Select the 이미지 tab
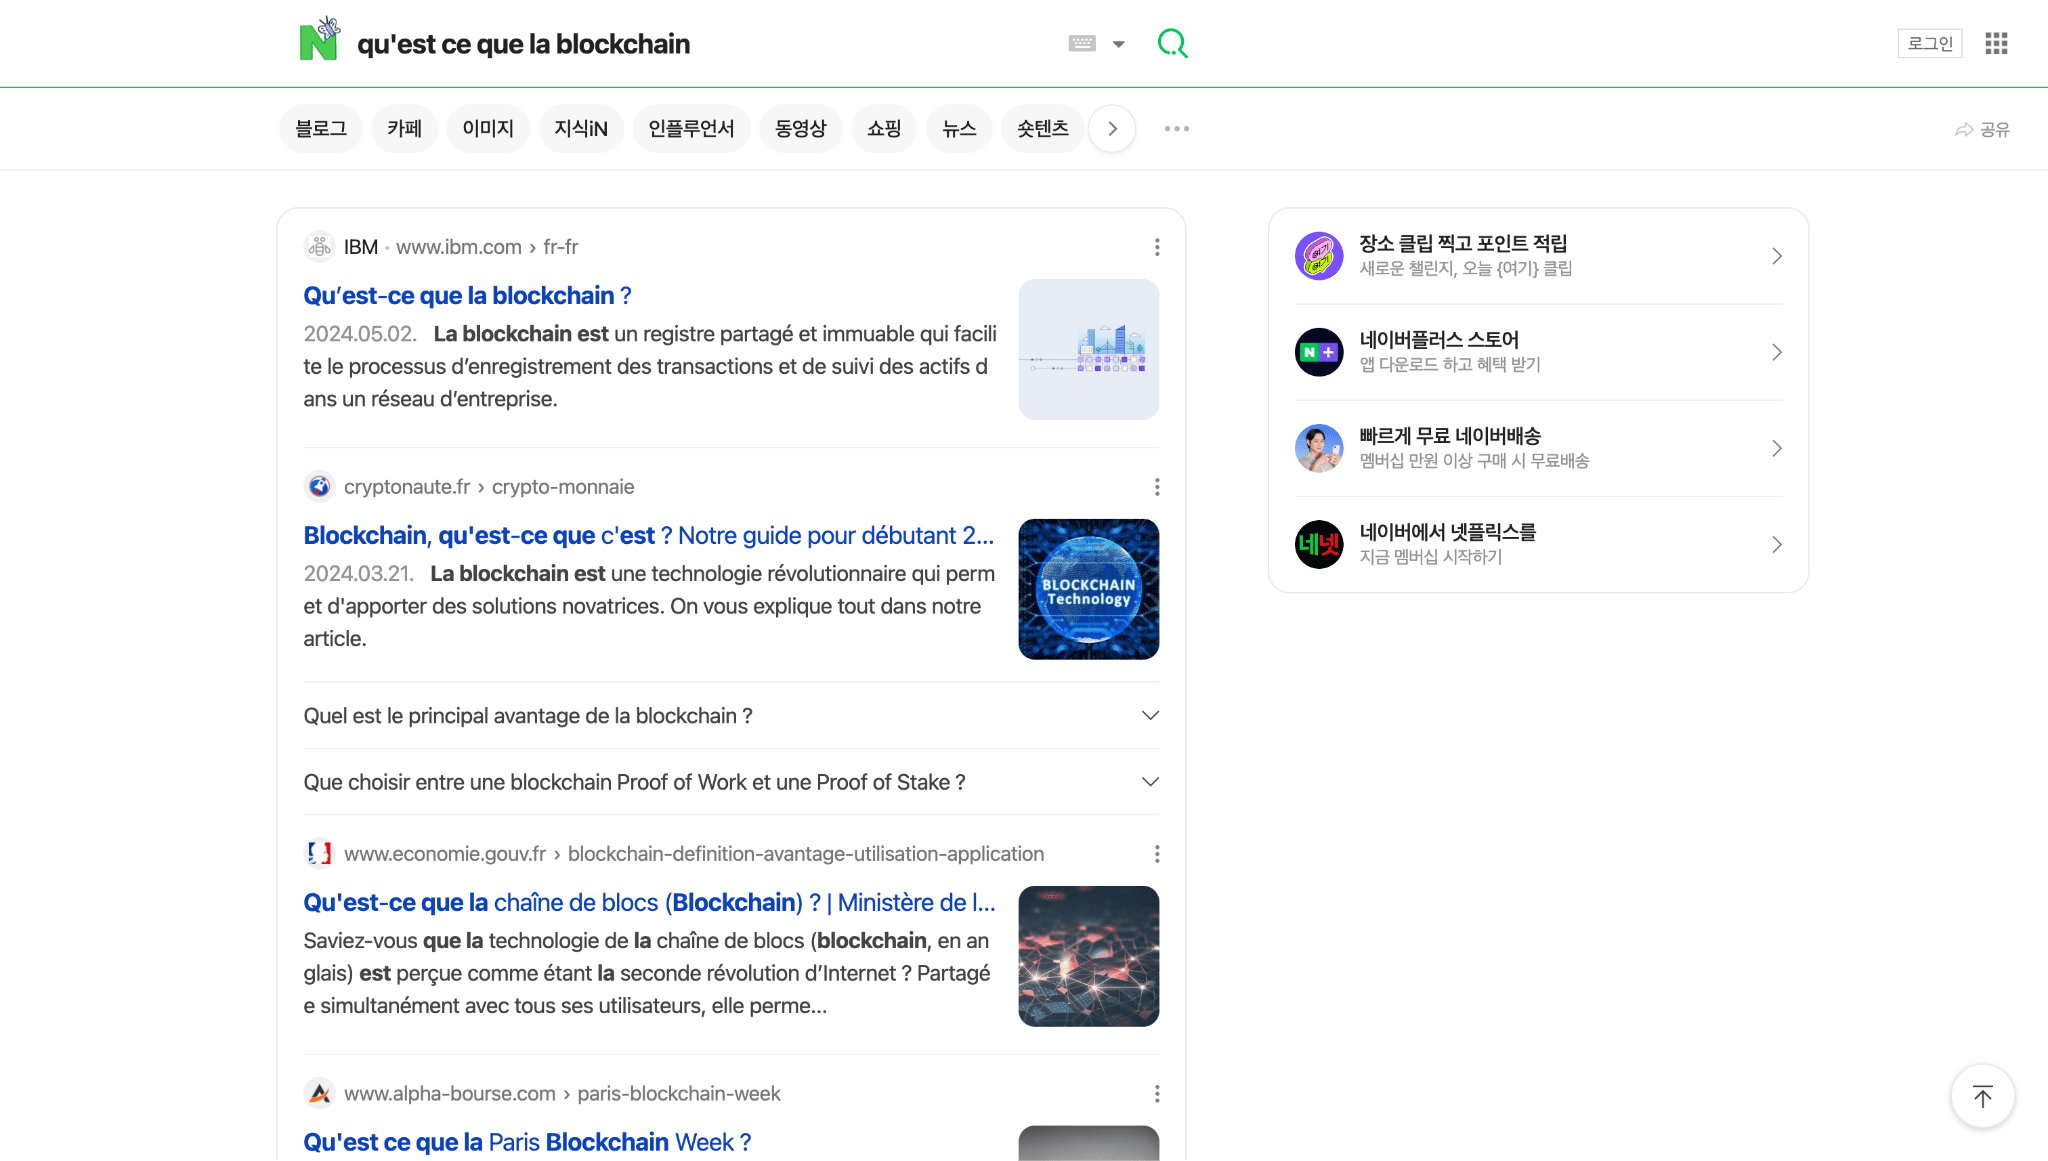 point(488,129)
